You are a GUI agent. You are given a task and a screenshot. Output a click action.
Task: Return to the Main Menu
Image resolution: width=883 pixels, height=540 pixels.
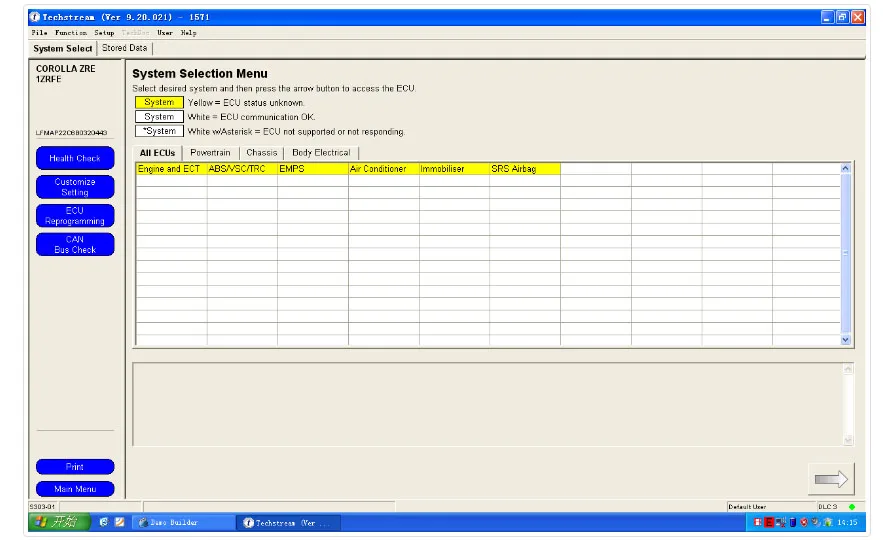click(x=75, y=489)
